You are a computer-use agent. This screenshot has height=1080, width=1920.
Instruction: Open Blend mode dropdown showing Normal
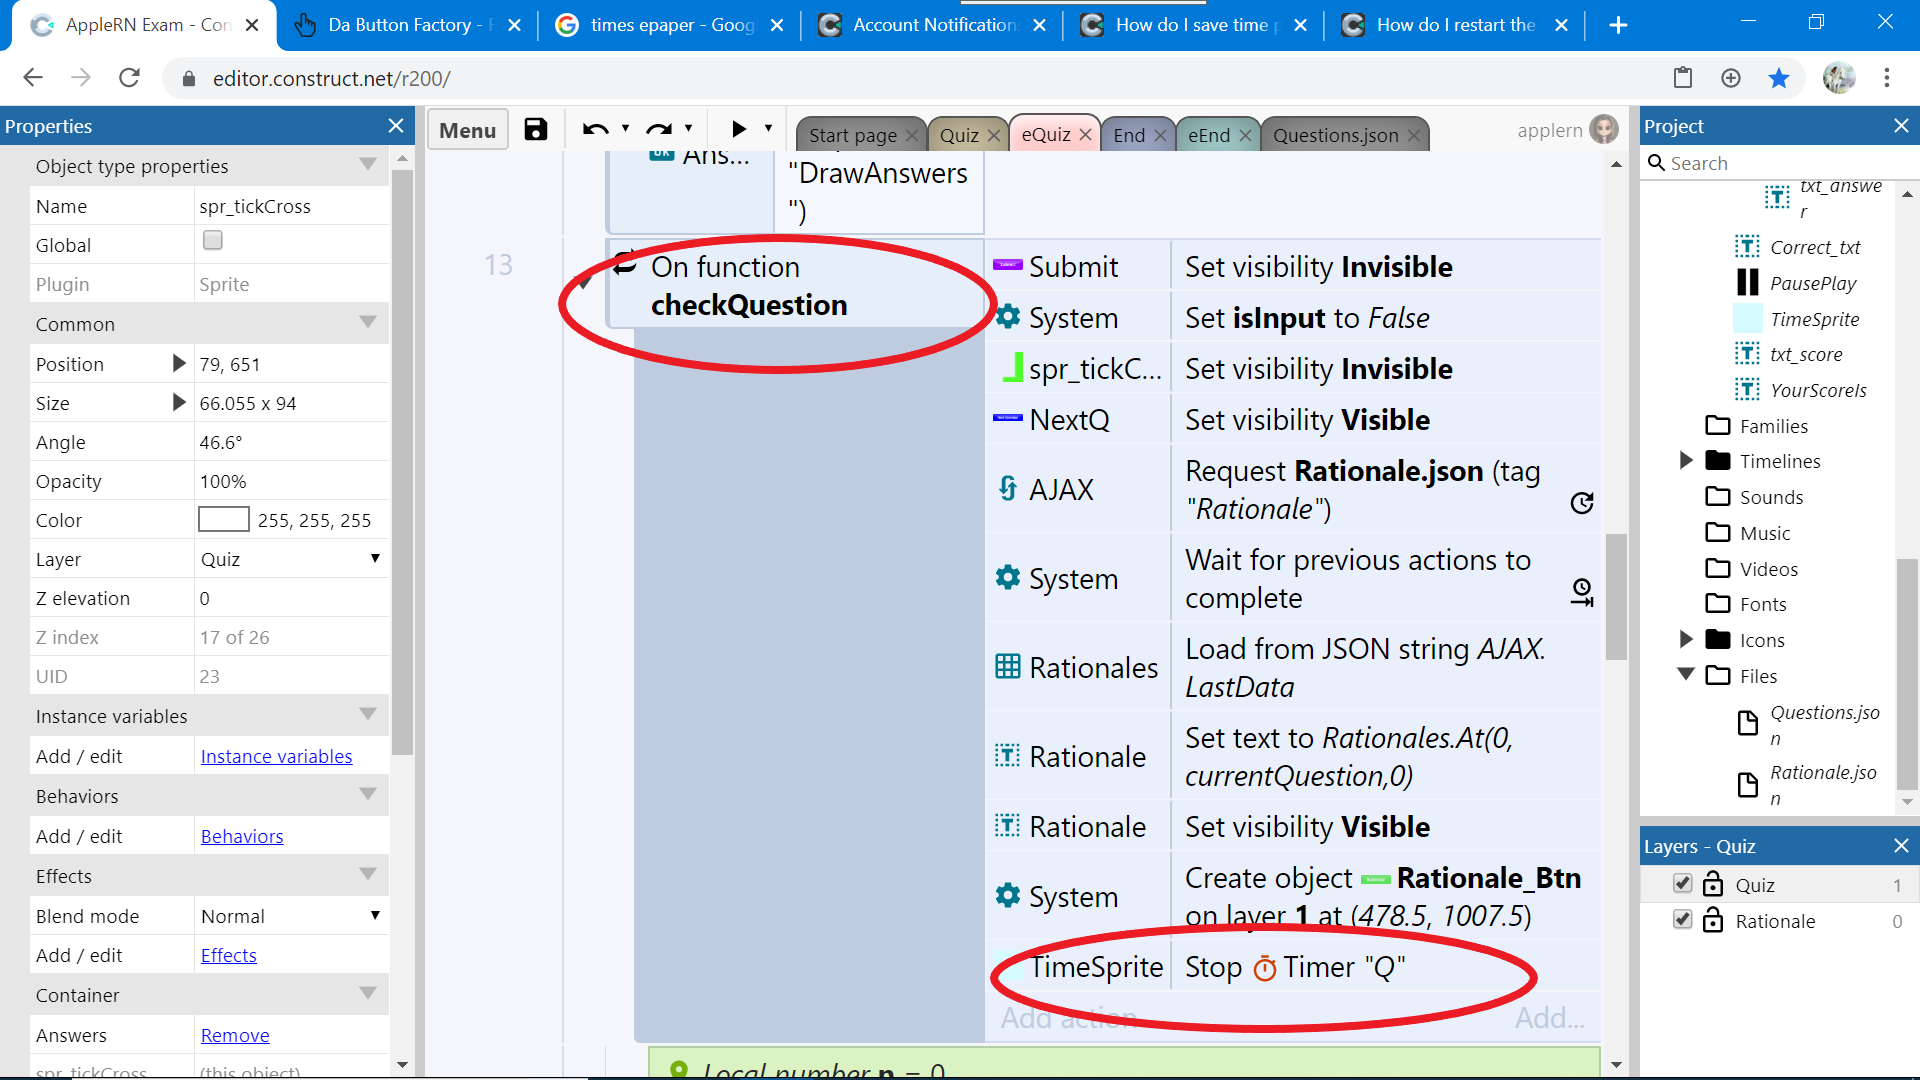click(291, 916)
